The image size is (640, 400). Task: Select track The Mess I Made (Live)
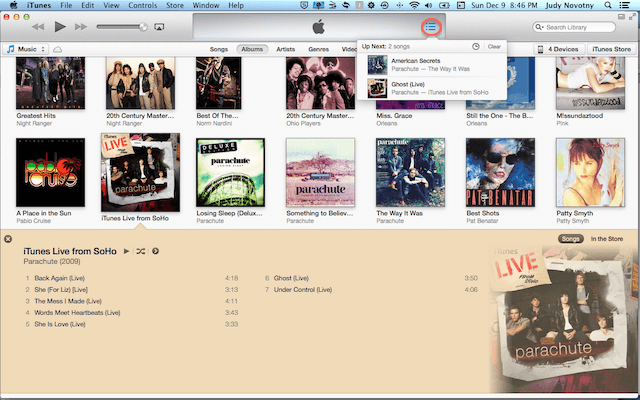tap(131, 301)
